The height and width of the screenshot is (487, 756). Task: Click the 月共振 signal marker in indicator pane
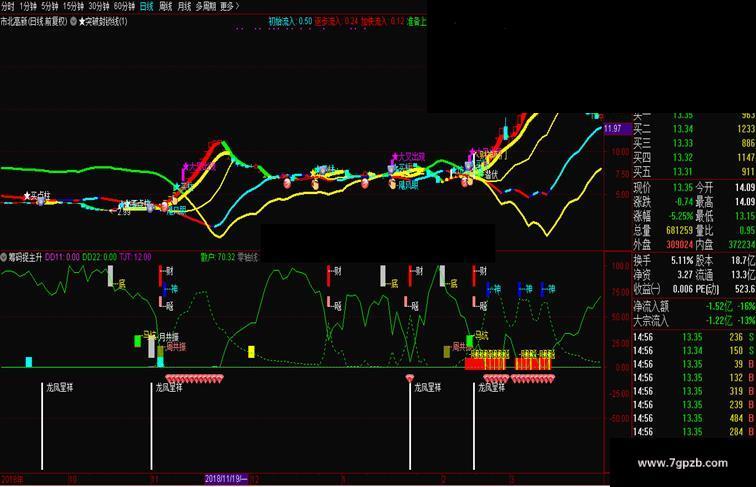168,337
